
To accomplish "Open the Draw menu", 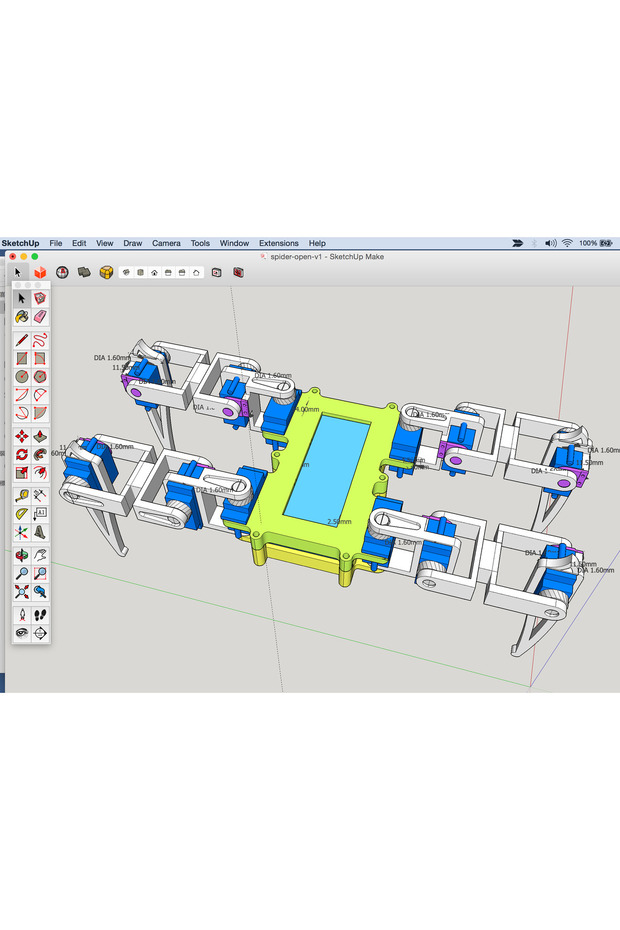I will (x=132, y=243).
